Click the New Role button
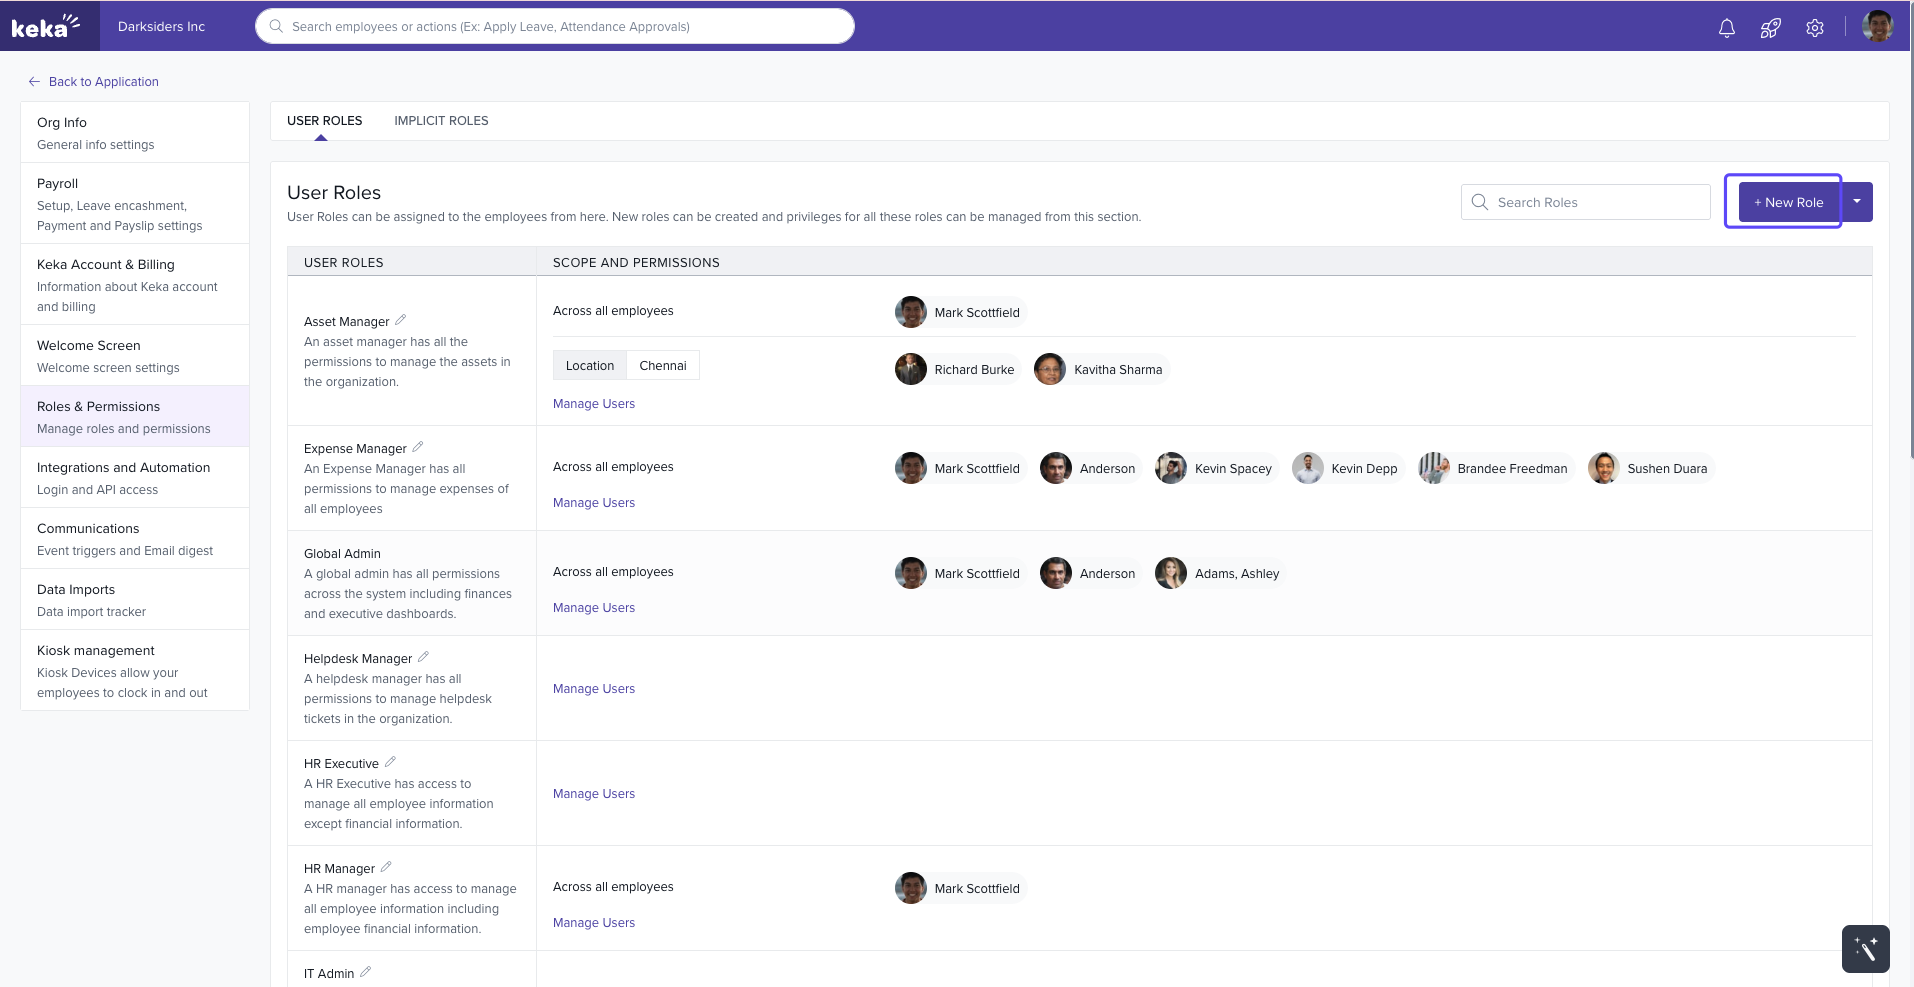The width and height of the screenshot is (1914, 987). (1788, 202)
